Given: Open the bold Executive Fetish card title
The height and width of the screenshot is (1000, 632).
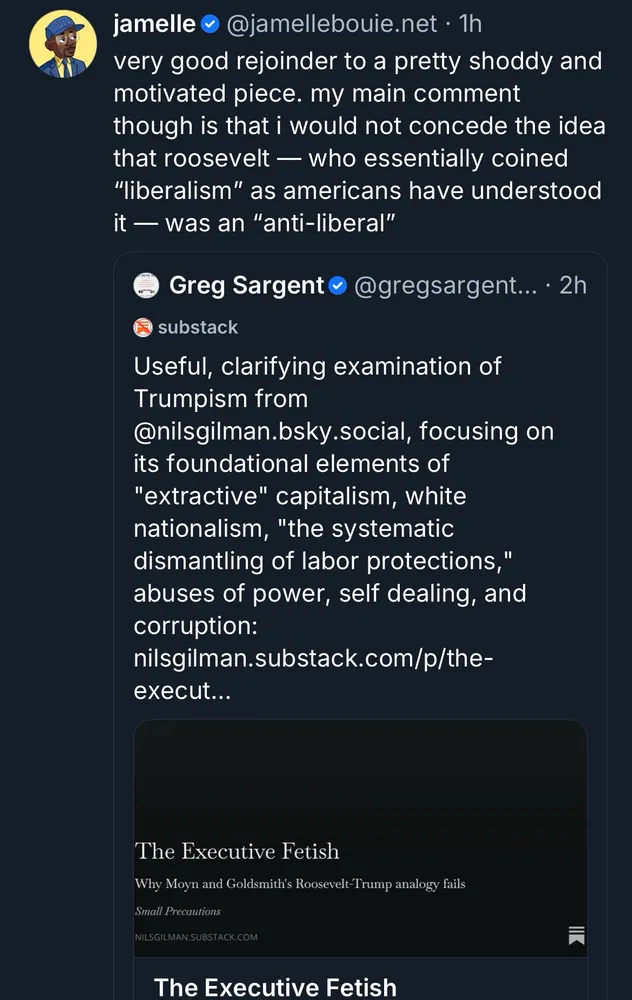Looking at the screenshot, I should (275, 987).
